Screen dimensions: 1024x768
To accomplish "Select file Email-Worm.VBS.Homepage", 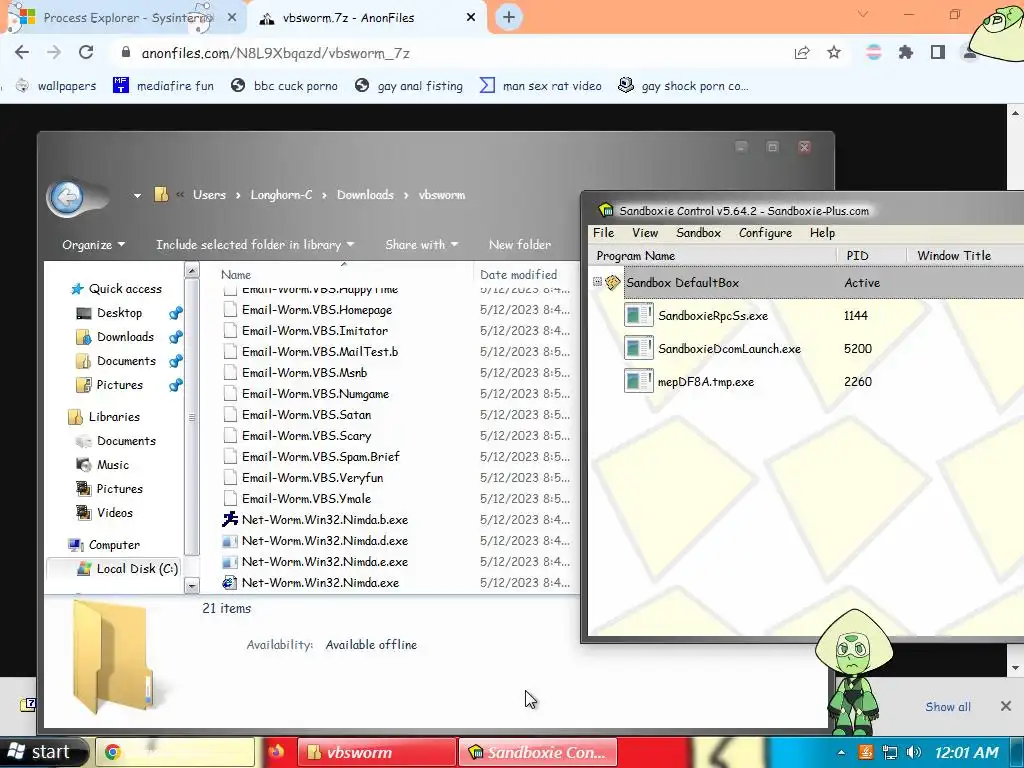I will coord(317,310).
